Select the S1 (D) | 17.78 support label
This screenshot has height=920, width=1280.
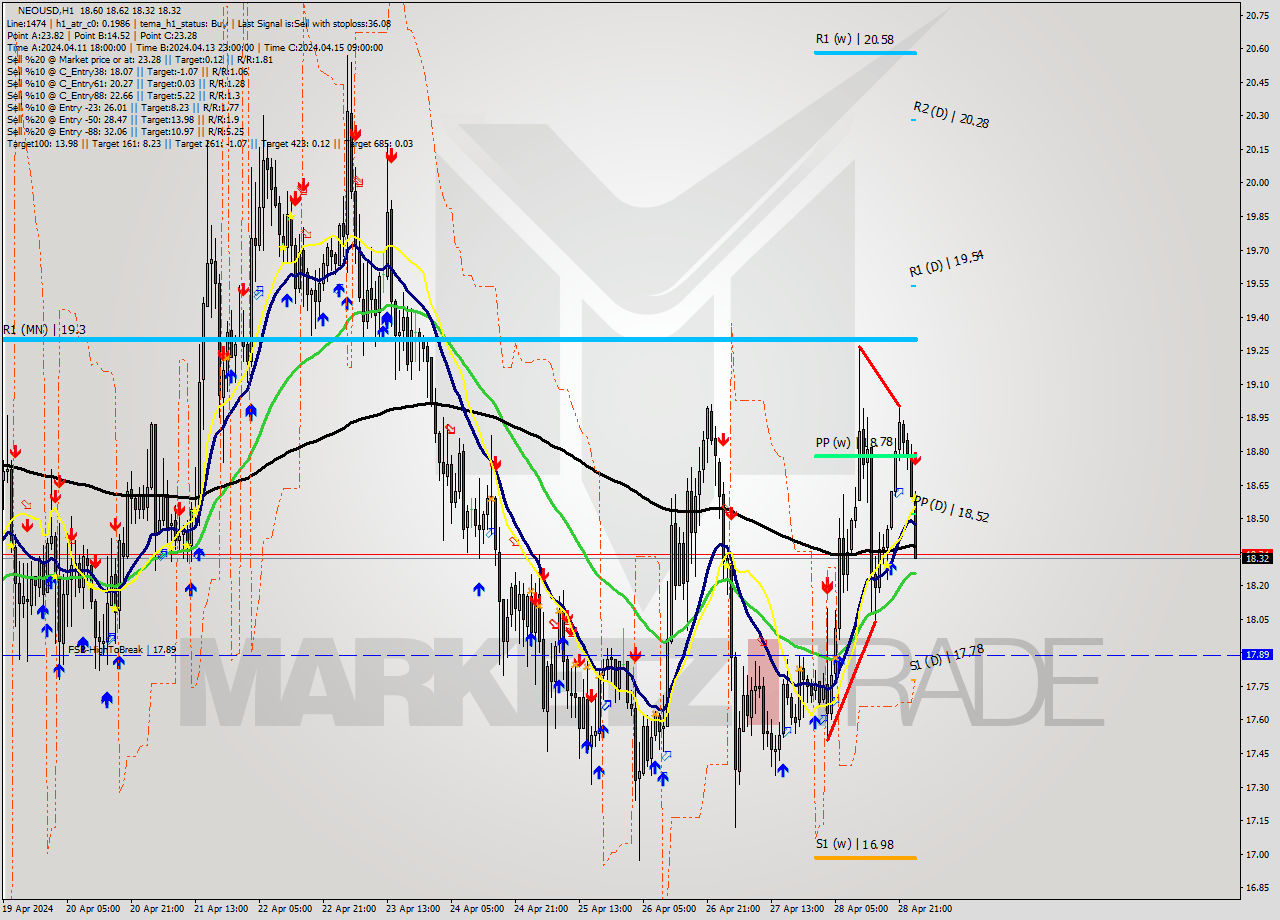[x=947, y=657]
